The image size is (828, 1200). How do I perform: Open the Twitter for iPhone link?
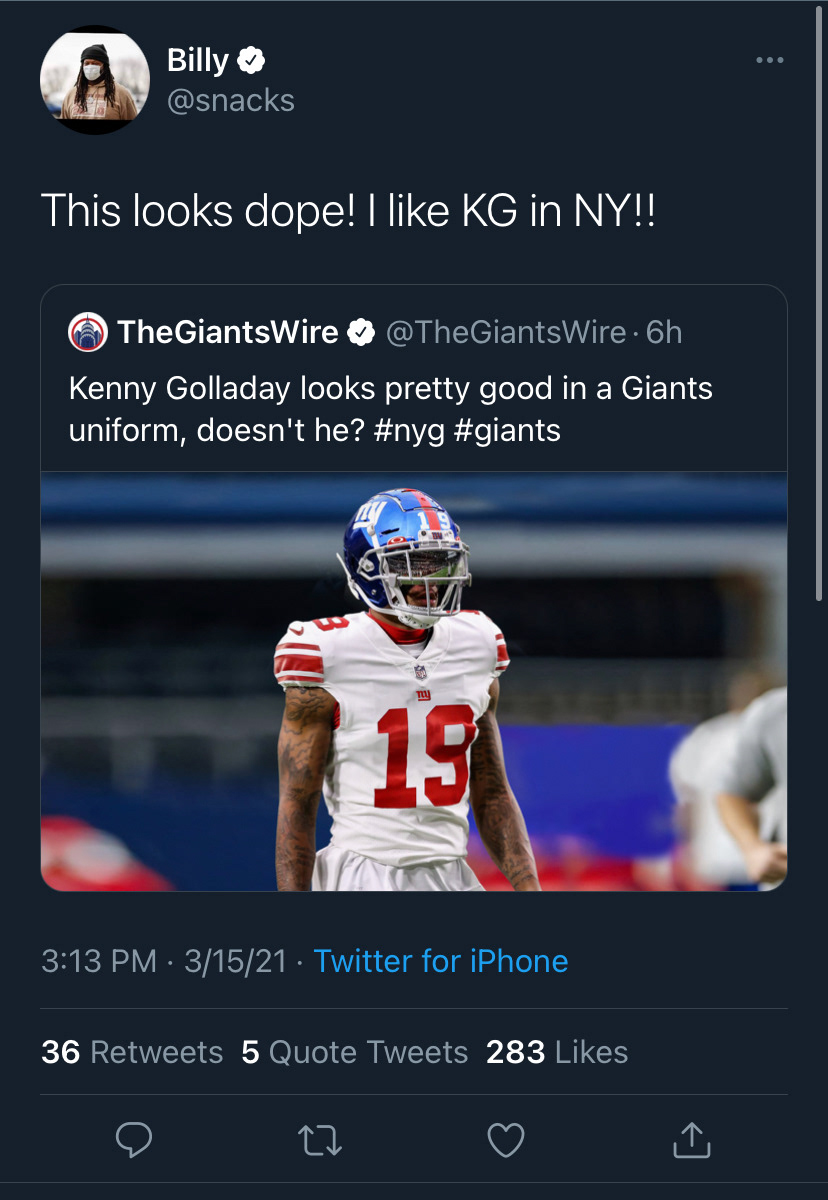441,961
